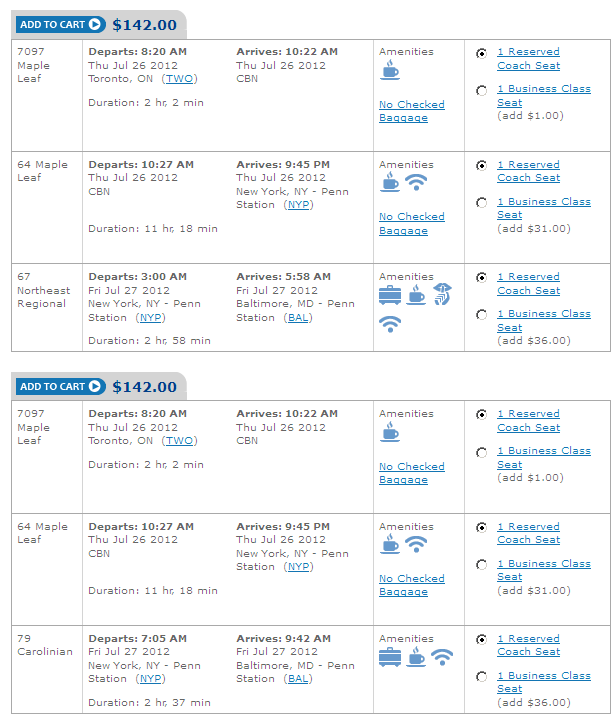Select Business Class radio for 67 Northeast Regional
Screen dimensions: 614x719
click(481, 315)
